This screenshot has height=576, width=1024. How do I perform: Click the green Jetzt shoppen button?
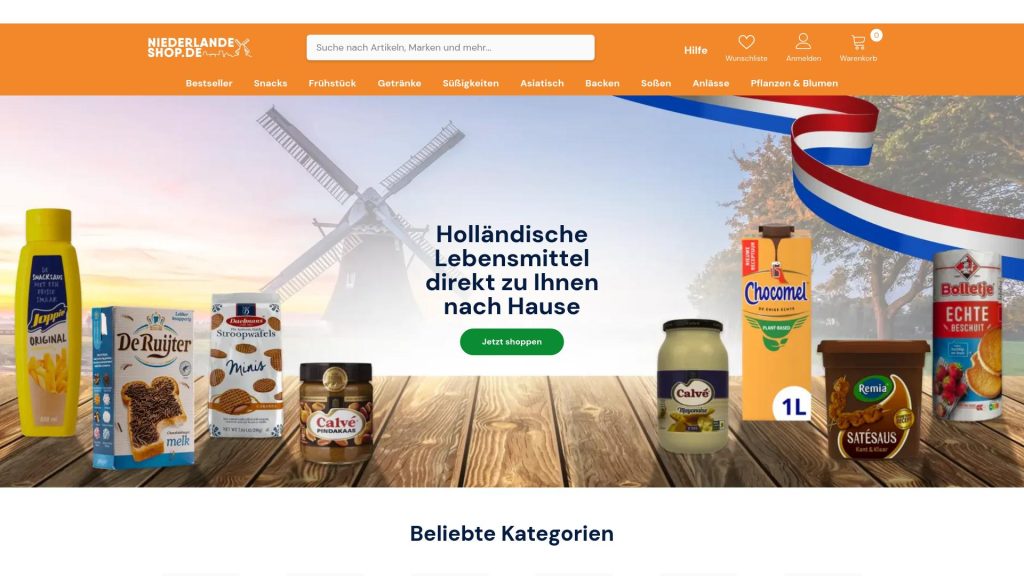tap(512, 342)
